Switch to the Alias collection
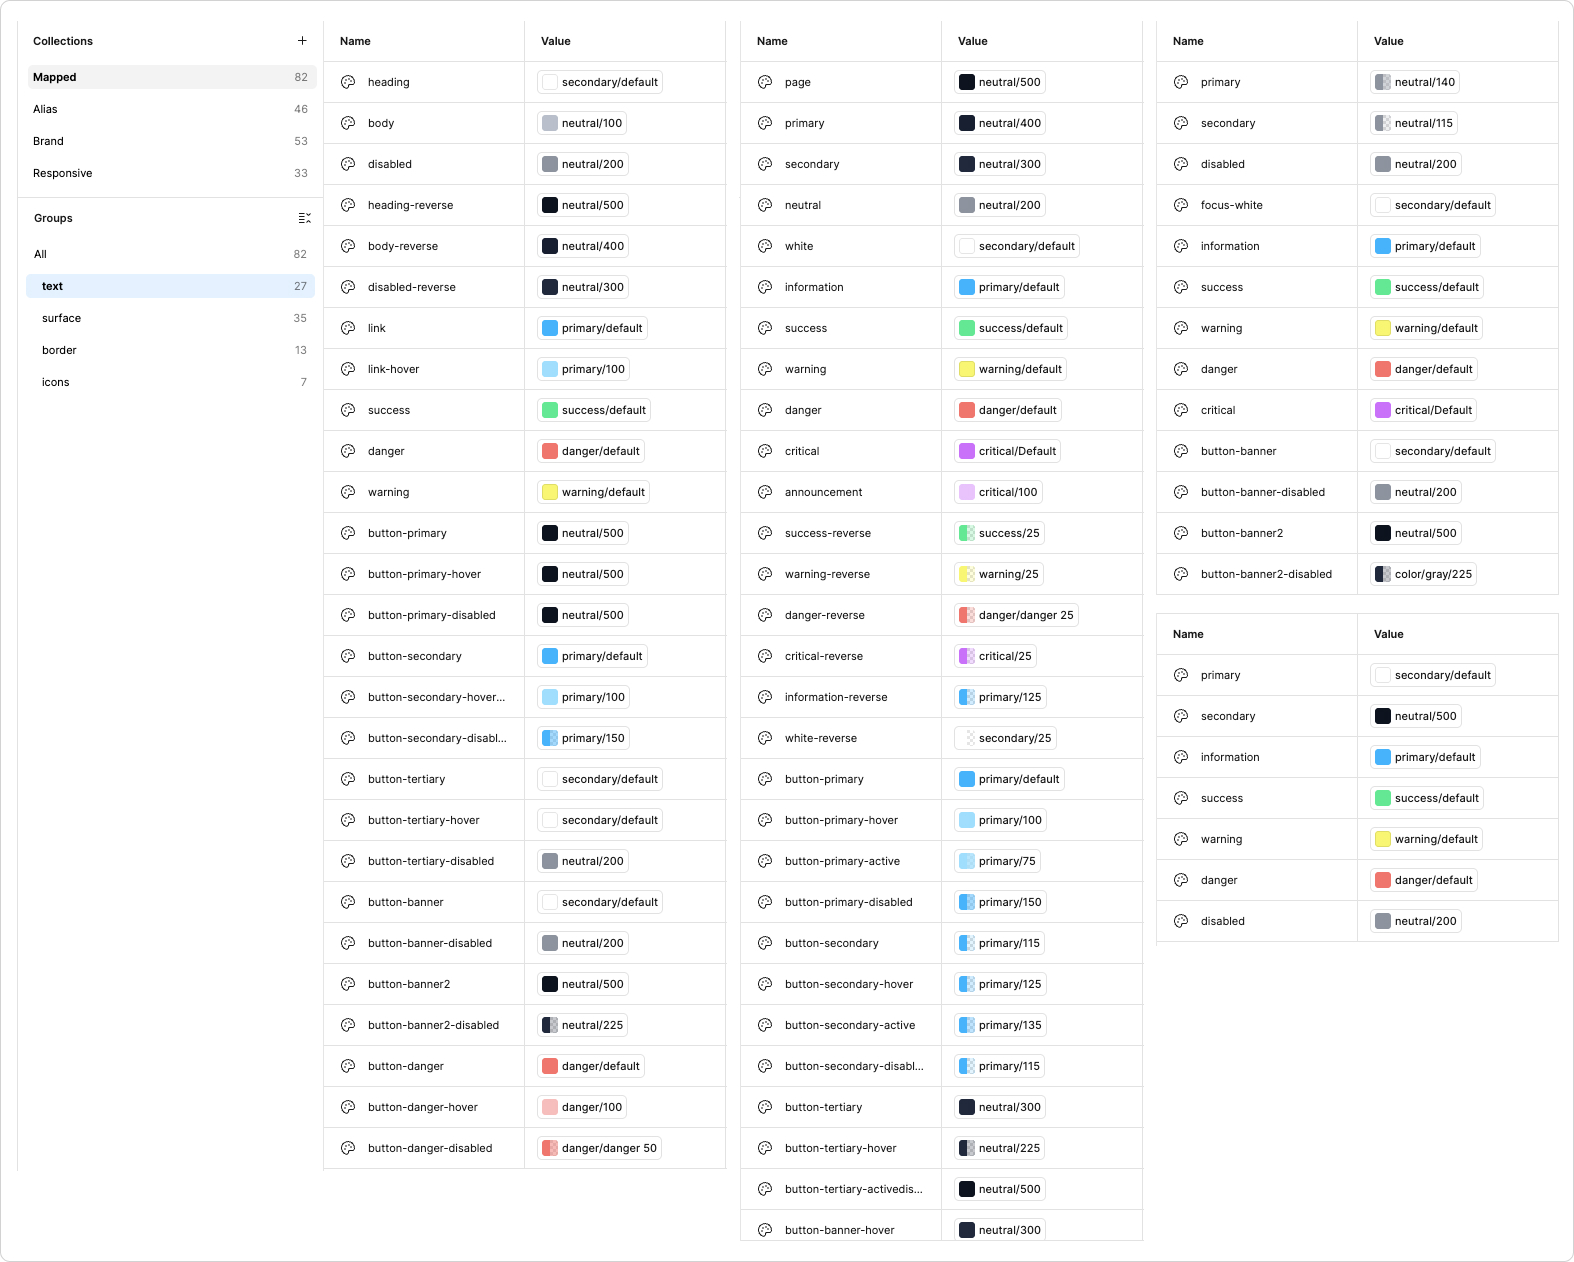Viewport: 1574px width, 1262px height. (45, 109)
